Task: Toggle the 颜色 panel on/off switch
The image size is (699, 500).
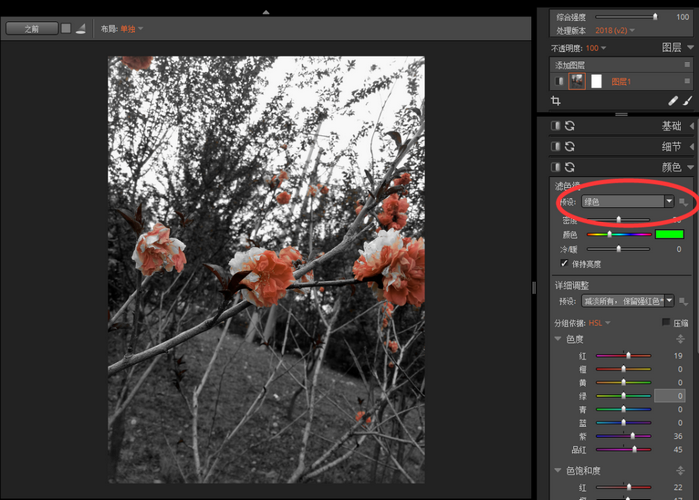Action: [556, 167]
